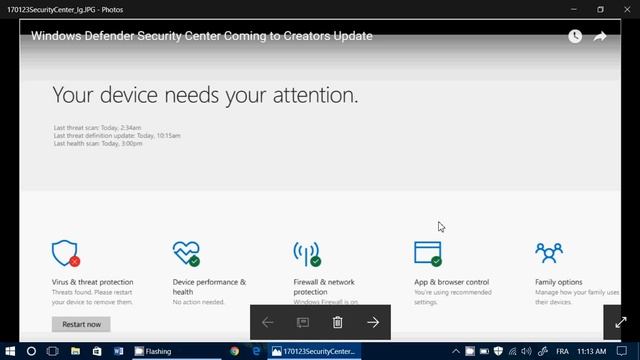This screenshot has height=360, width=640.
Task: Open the Store icon on taskbar
Action: (x=97, y=351)
